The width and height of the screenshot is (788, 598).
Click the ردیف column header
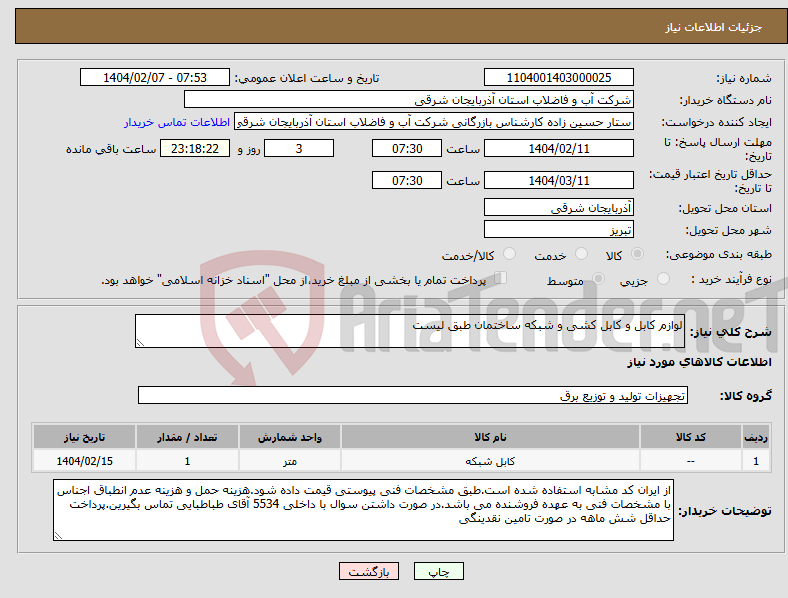tap(756, 437)
